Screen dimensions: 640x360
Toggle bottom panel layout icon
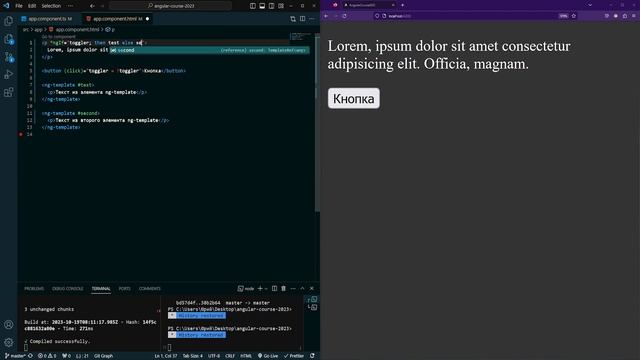click(x=262, y=6)
